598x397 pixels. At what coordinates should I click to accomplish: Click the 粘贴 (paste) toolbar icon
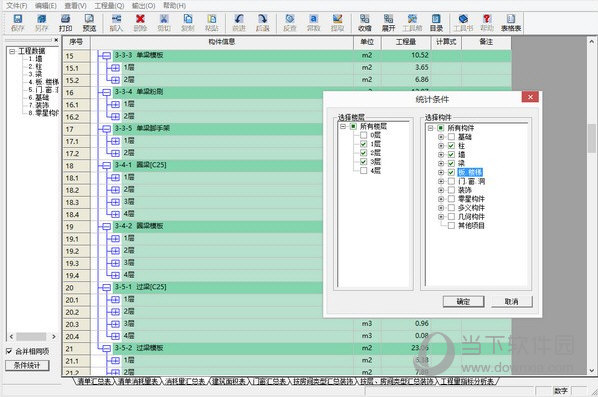212,23
